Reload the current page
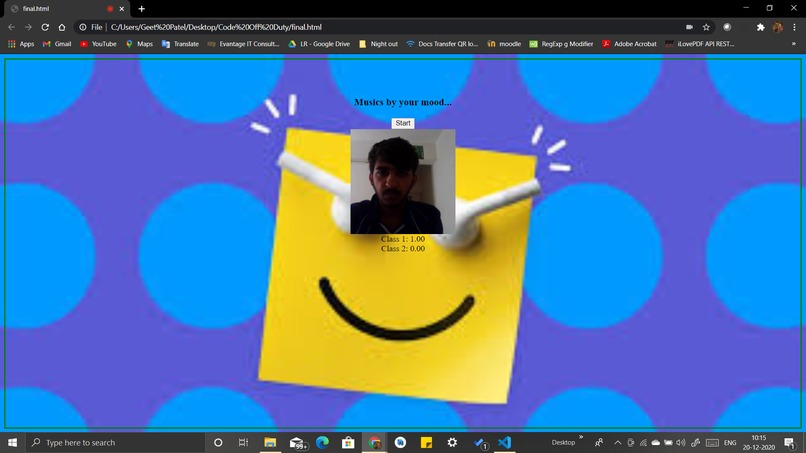 [x=45, y=27]
